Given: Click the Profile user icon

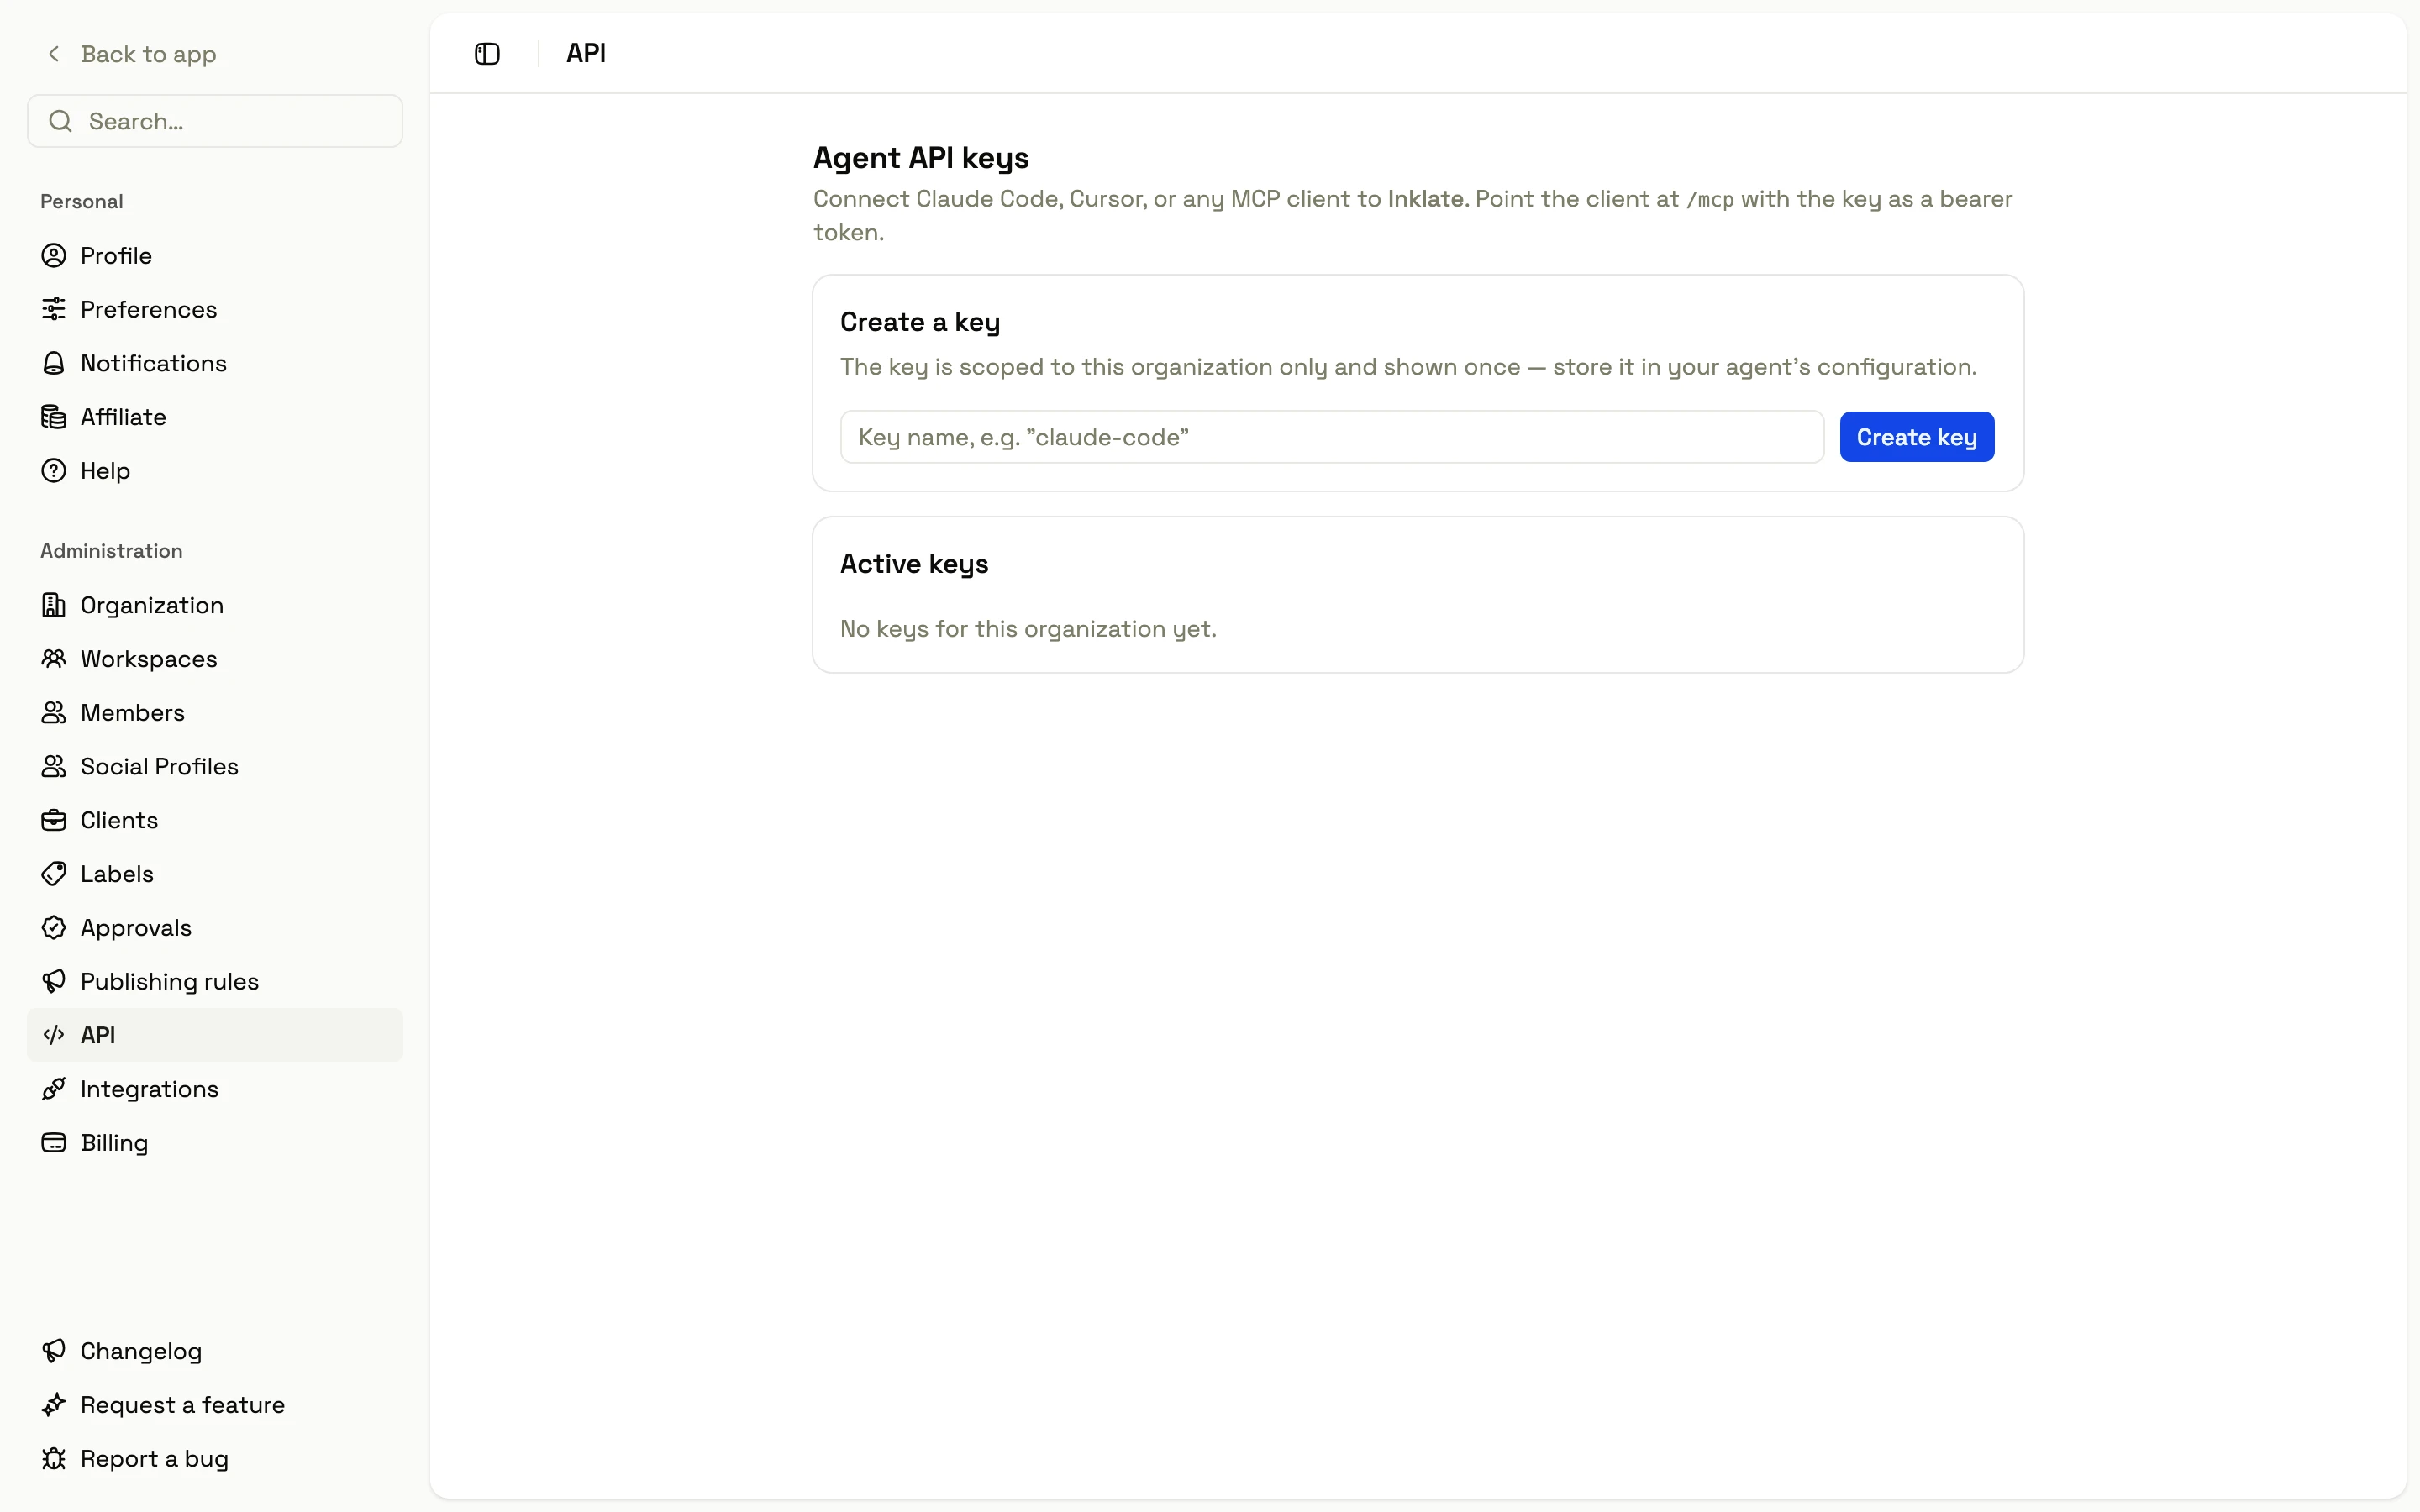Looking at the screenshot, I should 54,256.
